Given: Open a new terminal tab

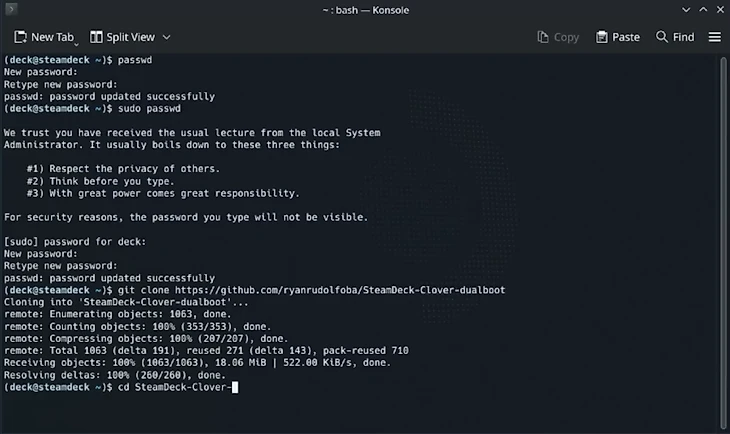Looking at the screenshot, I should point(45,37).
